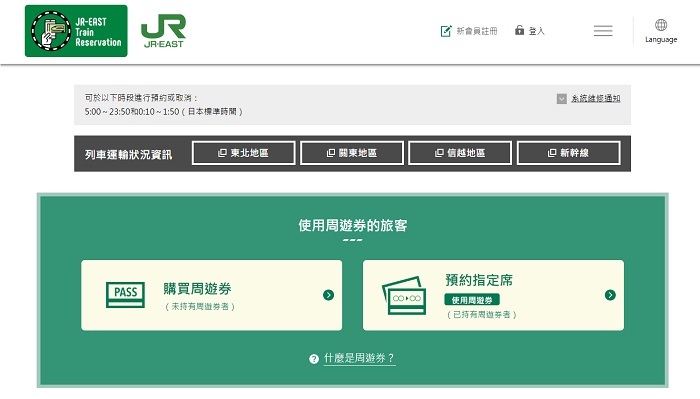700x399 pixels.
Task: Click the padlock login icon
Action: [x=519, y=30]
